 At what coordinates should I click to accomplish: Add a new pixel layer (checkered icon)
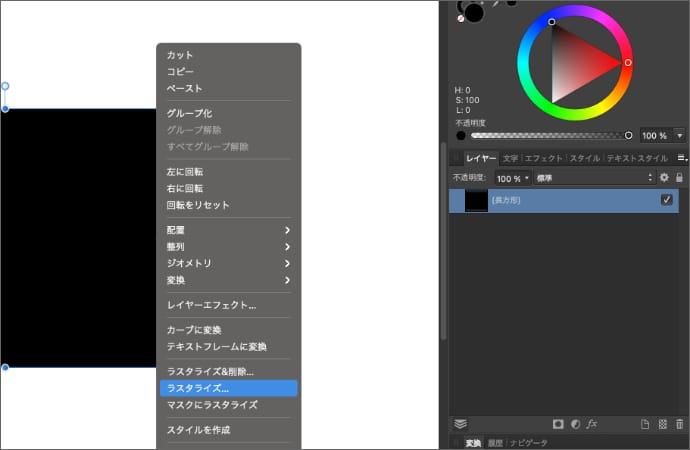click(663, 424)
